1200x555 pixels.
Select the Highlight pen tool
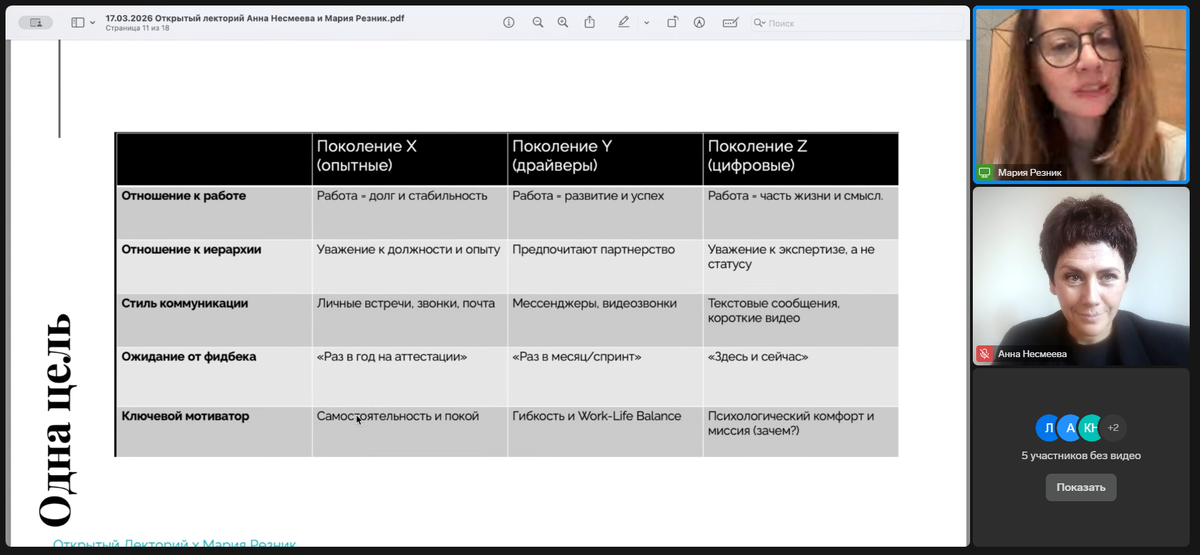[625, 22]
